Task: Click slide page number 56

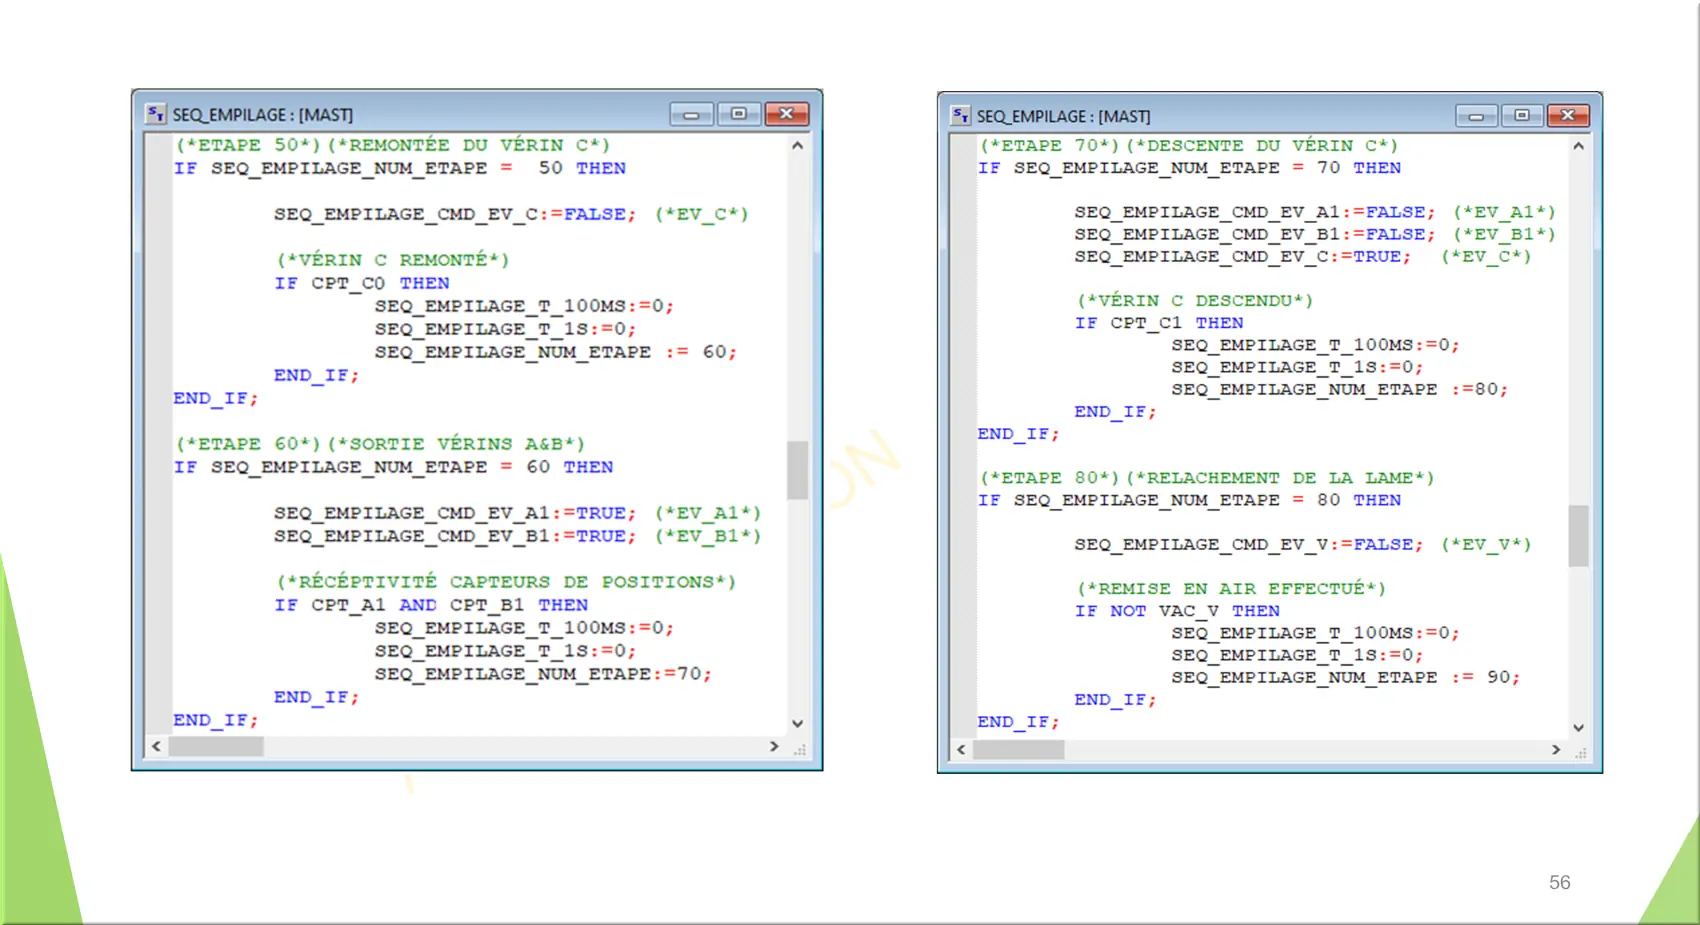Action: (x=1560, y=883)
